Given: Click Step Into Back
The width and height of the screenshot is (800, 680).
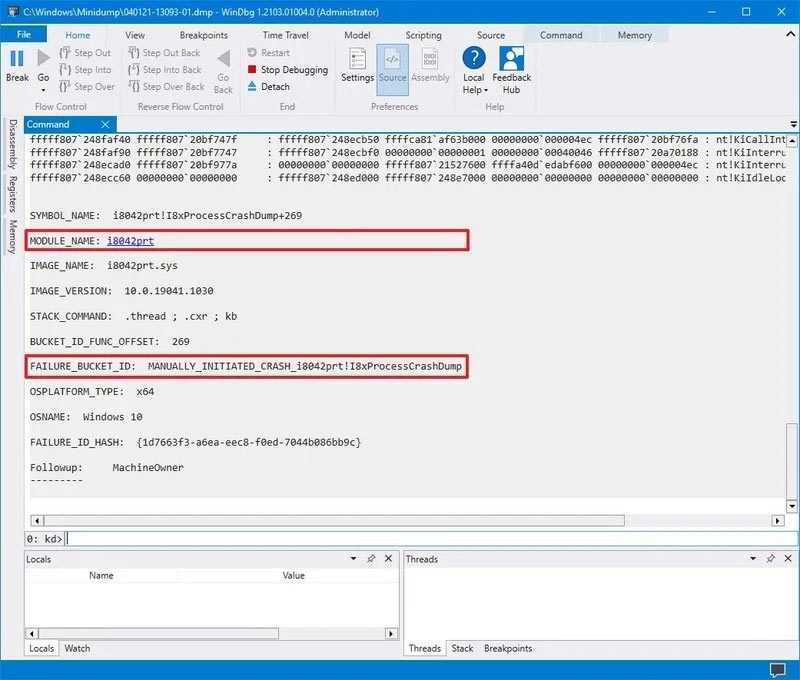Looking at the screenshot, I should (x=165, y=69).
